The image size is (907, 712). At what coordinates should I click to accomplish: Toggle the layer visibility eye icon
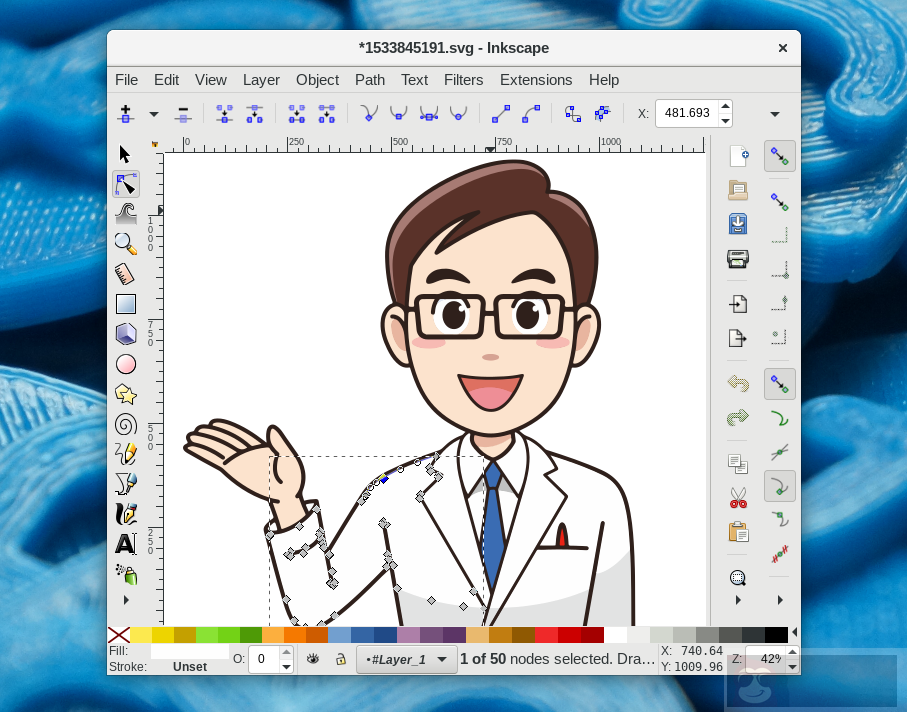[313, 659]
